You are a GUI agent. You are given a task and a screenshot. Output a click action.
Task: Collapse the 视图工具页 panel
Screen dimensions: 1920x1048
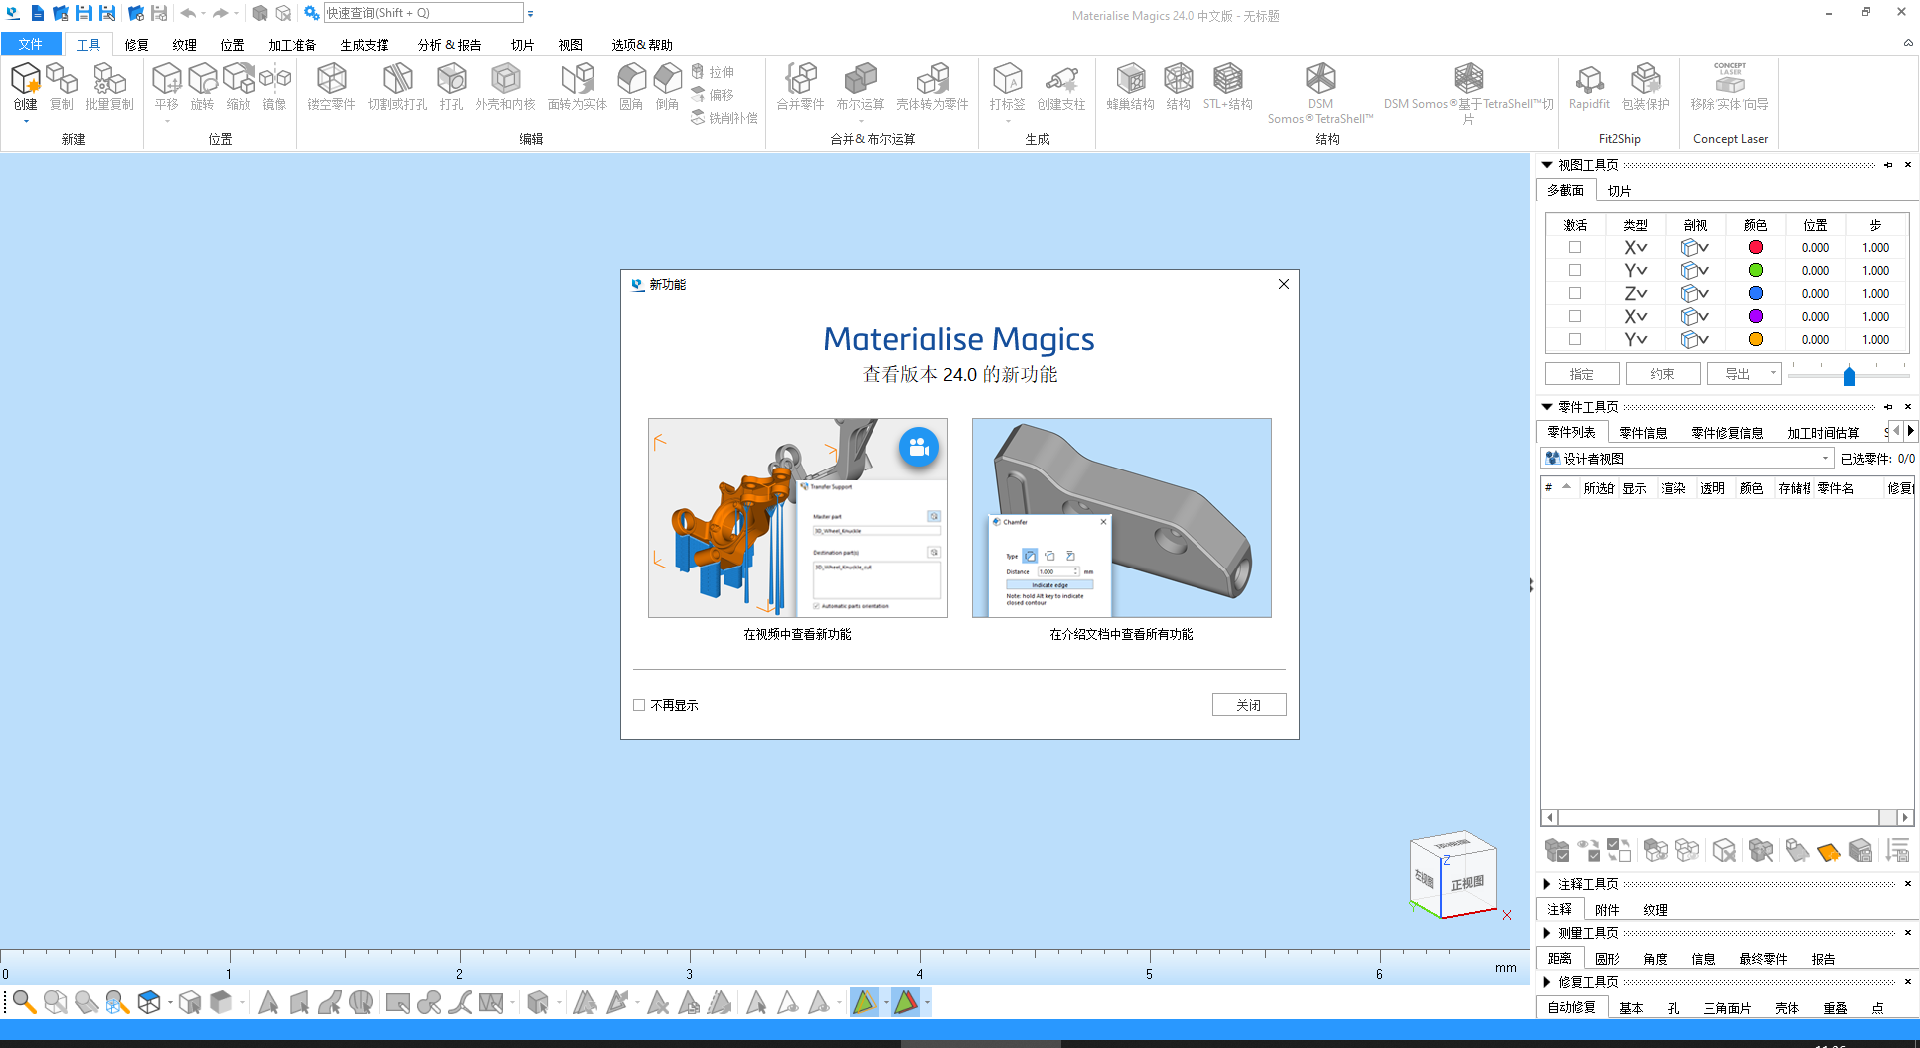coord(1547,165)
